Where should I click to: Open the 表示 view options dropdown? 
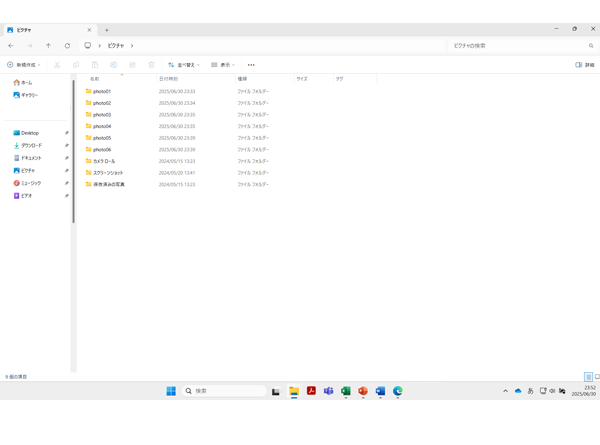[222, 65]
